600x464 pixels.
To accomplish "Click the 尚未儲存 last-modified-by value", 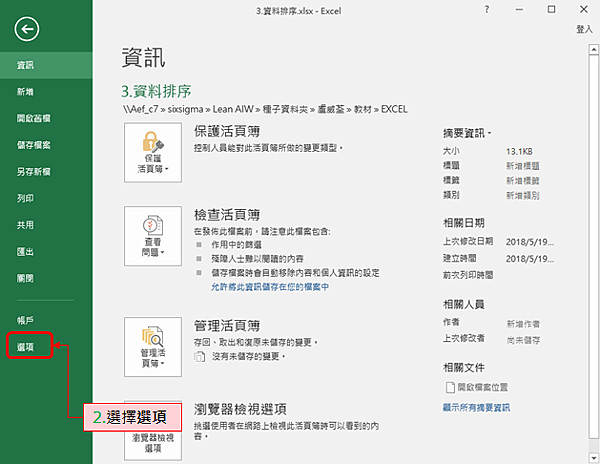I will 523,340.
